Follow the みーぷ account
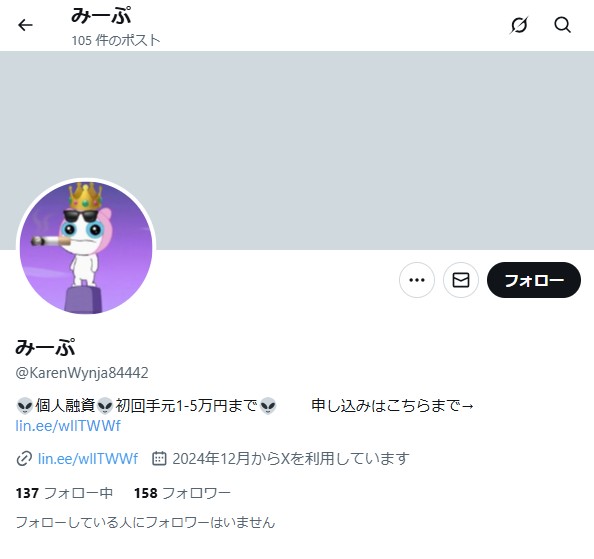The image size is (594, 559). pyautogui.click(x=534, y=280)
